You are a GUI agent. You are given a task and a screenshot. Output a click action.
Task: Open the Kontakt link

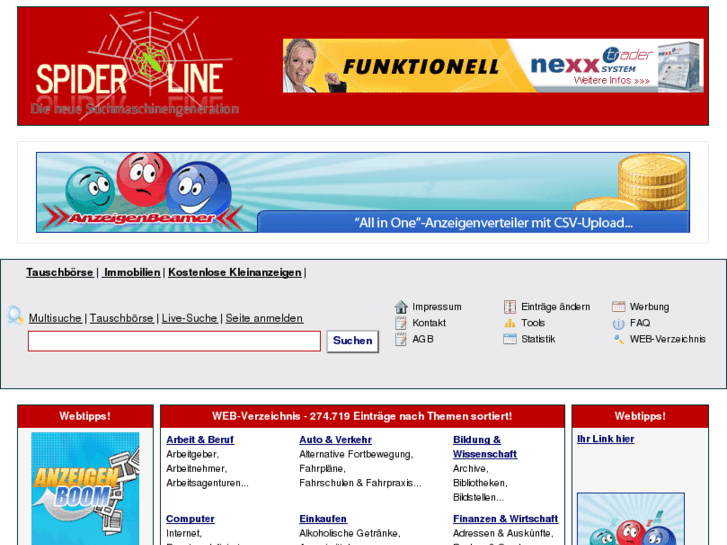[x=429, y=323]
